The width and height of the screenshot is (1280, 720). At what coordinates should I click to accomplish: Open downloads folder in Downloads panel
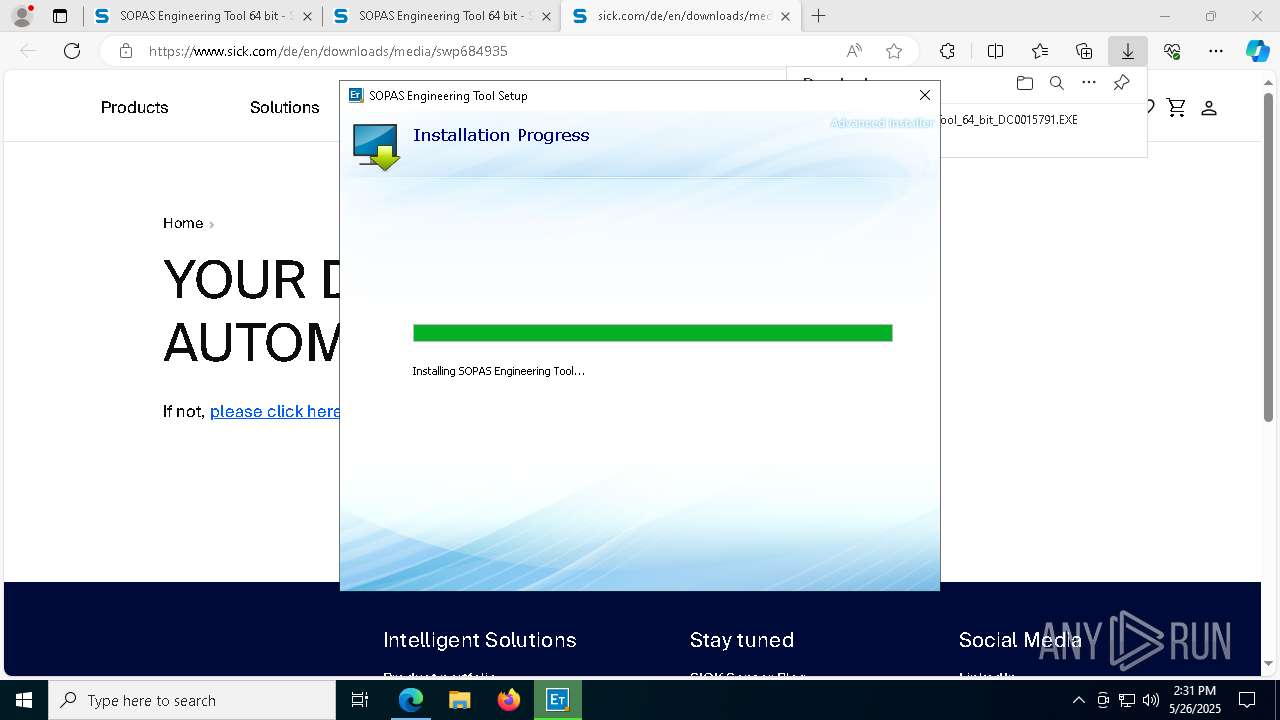tap(1024, 83)
